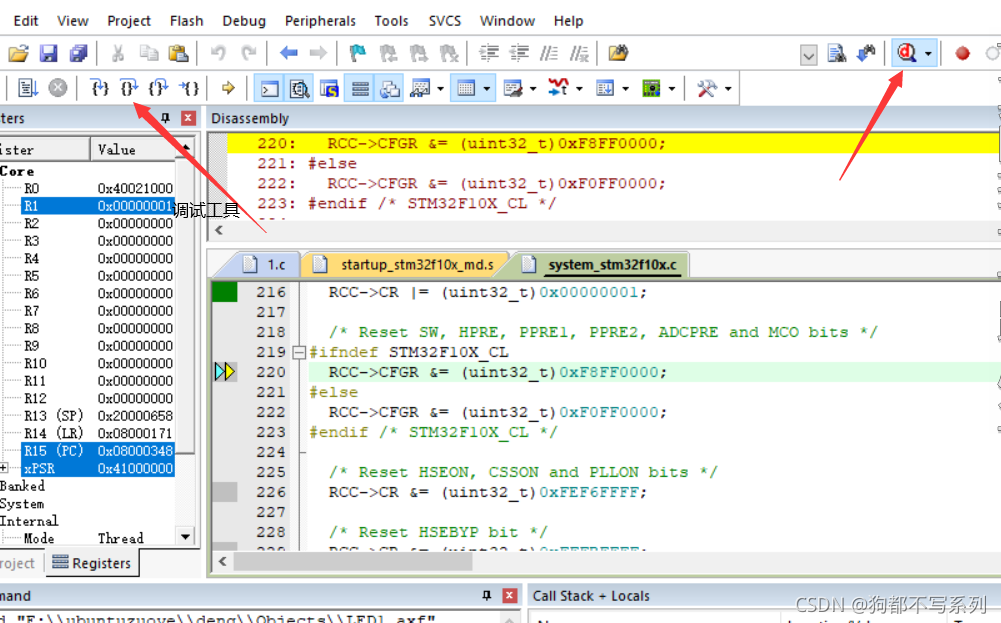Click the Step Into debug icon
The width and height of the screenshot is (1001, 623).
[99, 88]
